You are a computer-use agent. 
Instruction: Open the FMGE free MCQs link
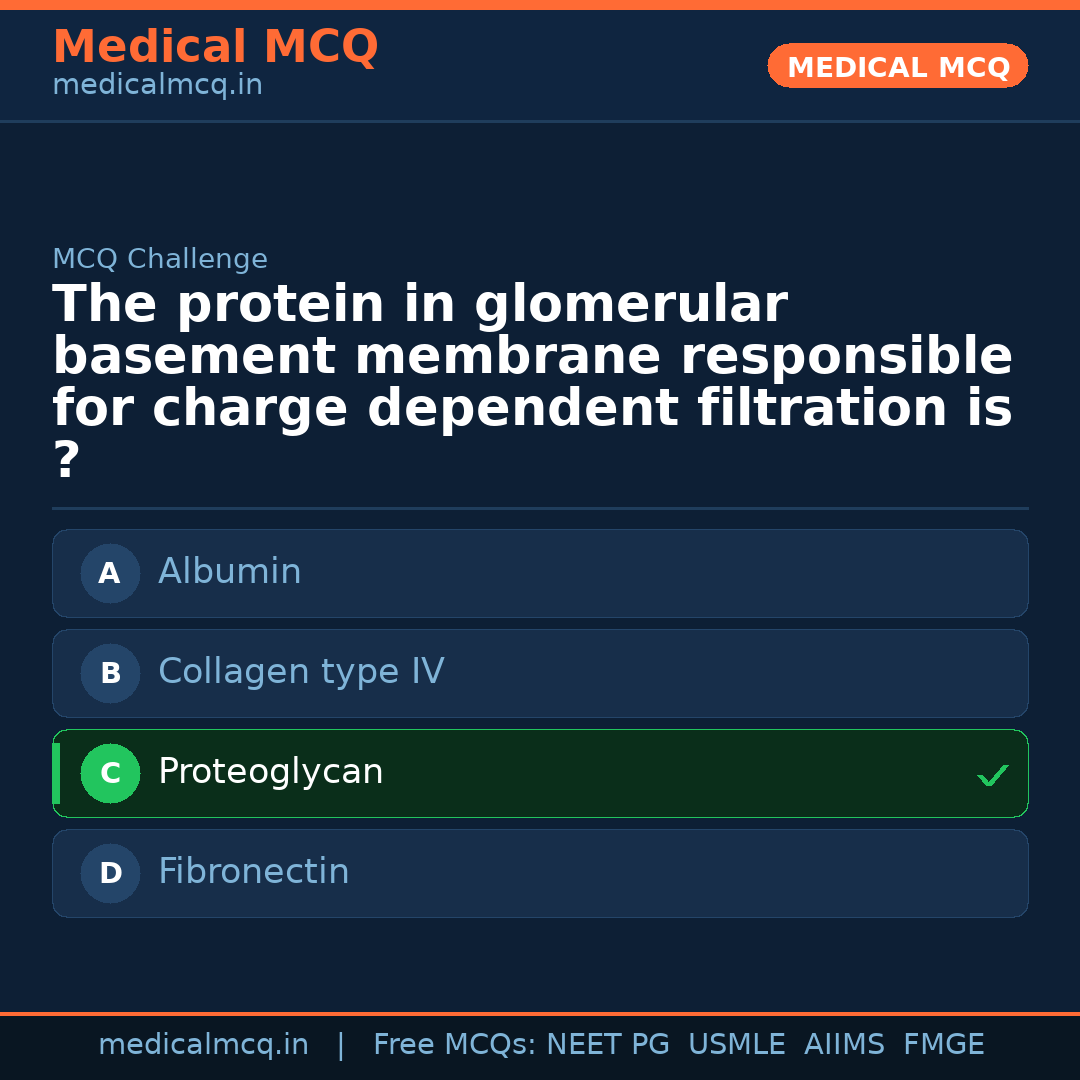click(x=943, y=1044)
